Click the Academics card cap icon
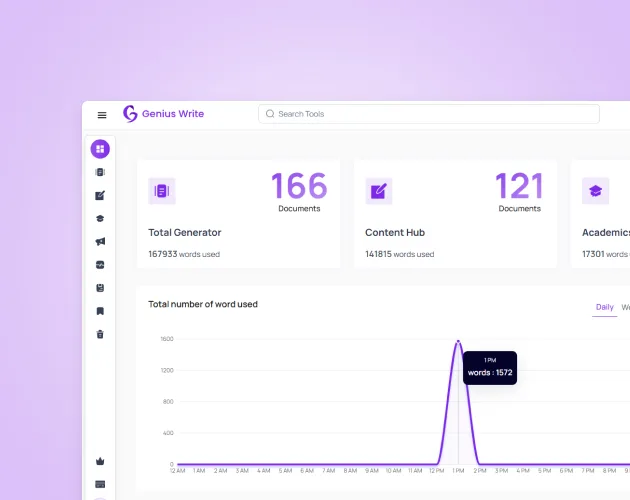Screen dimensions: 630x500 tap(595, 191)
